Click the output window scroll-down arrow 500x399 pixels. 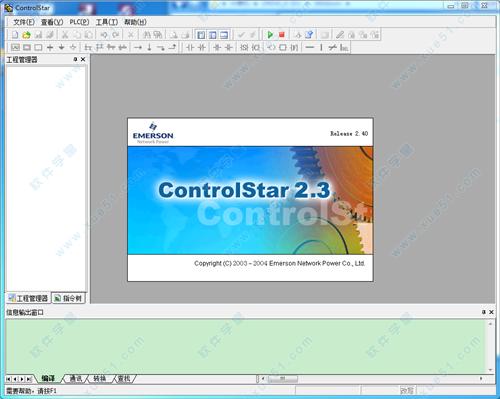click(x=490, y=370)
